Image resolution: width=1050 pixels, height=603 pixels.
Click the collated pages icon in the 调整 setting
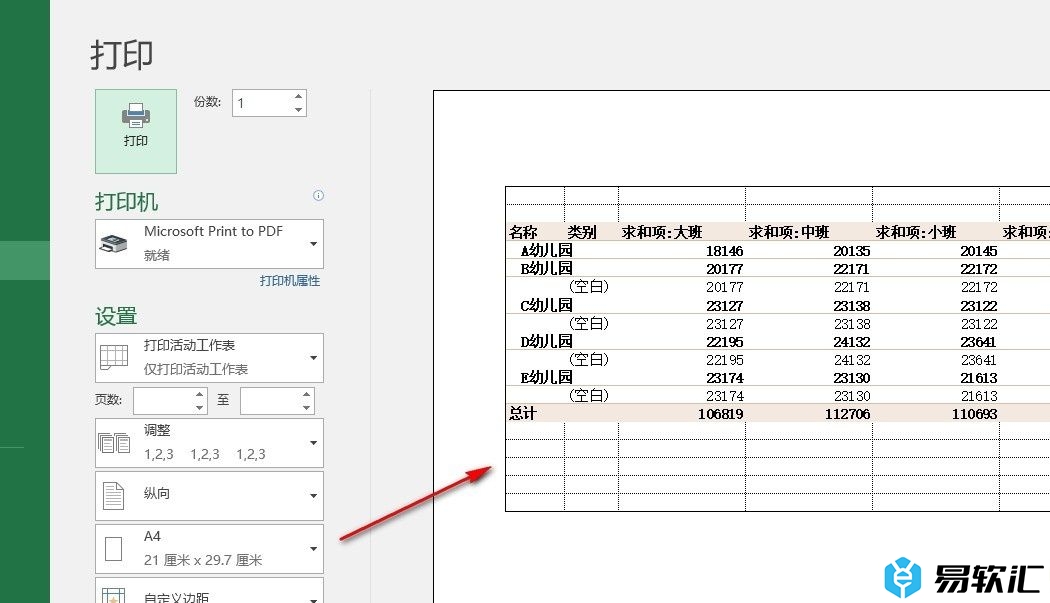pos(114,443)
